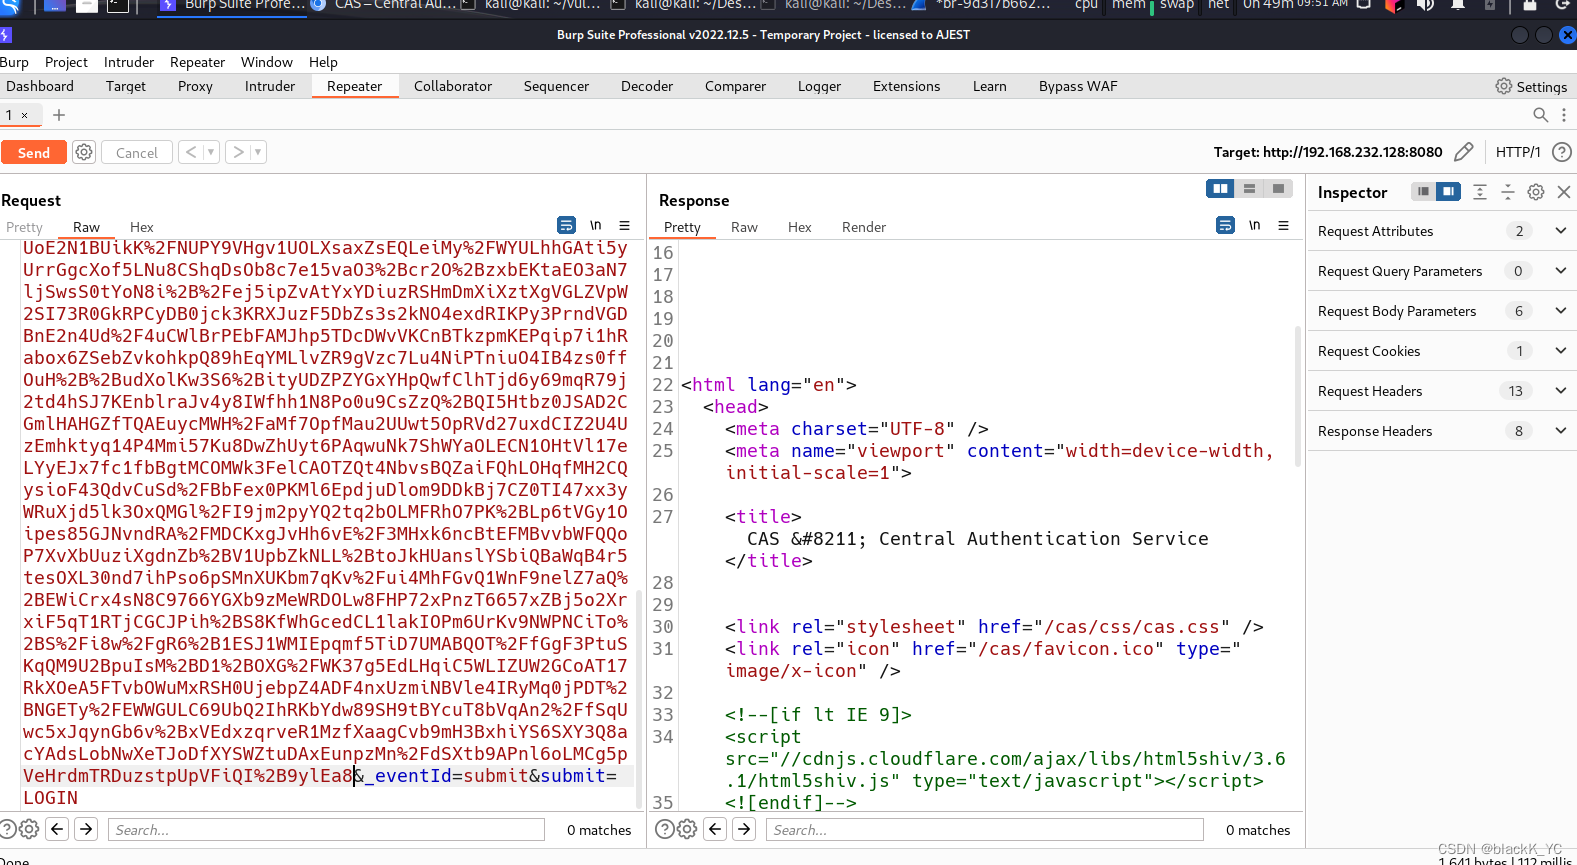
Task: Toggle non-printable characters in the Response viewer
Action: point(1254,225)
